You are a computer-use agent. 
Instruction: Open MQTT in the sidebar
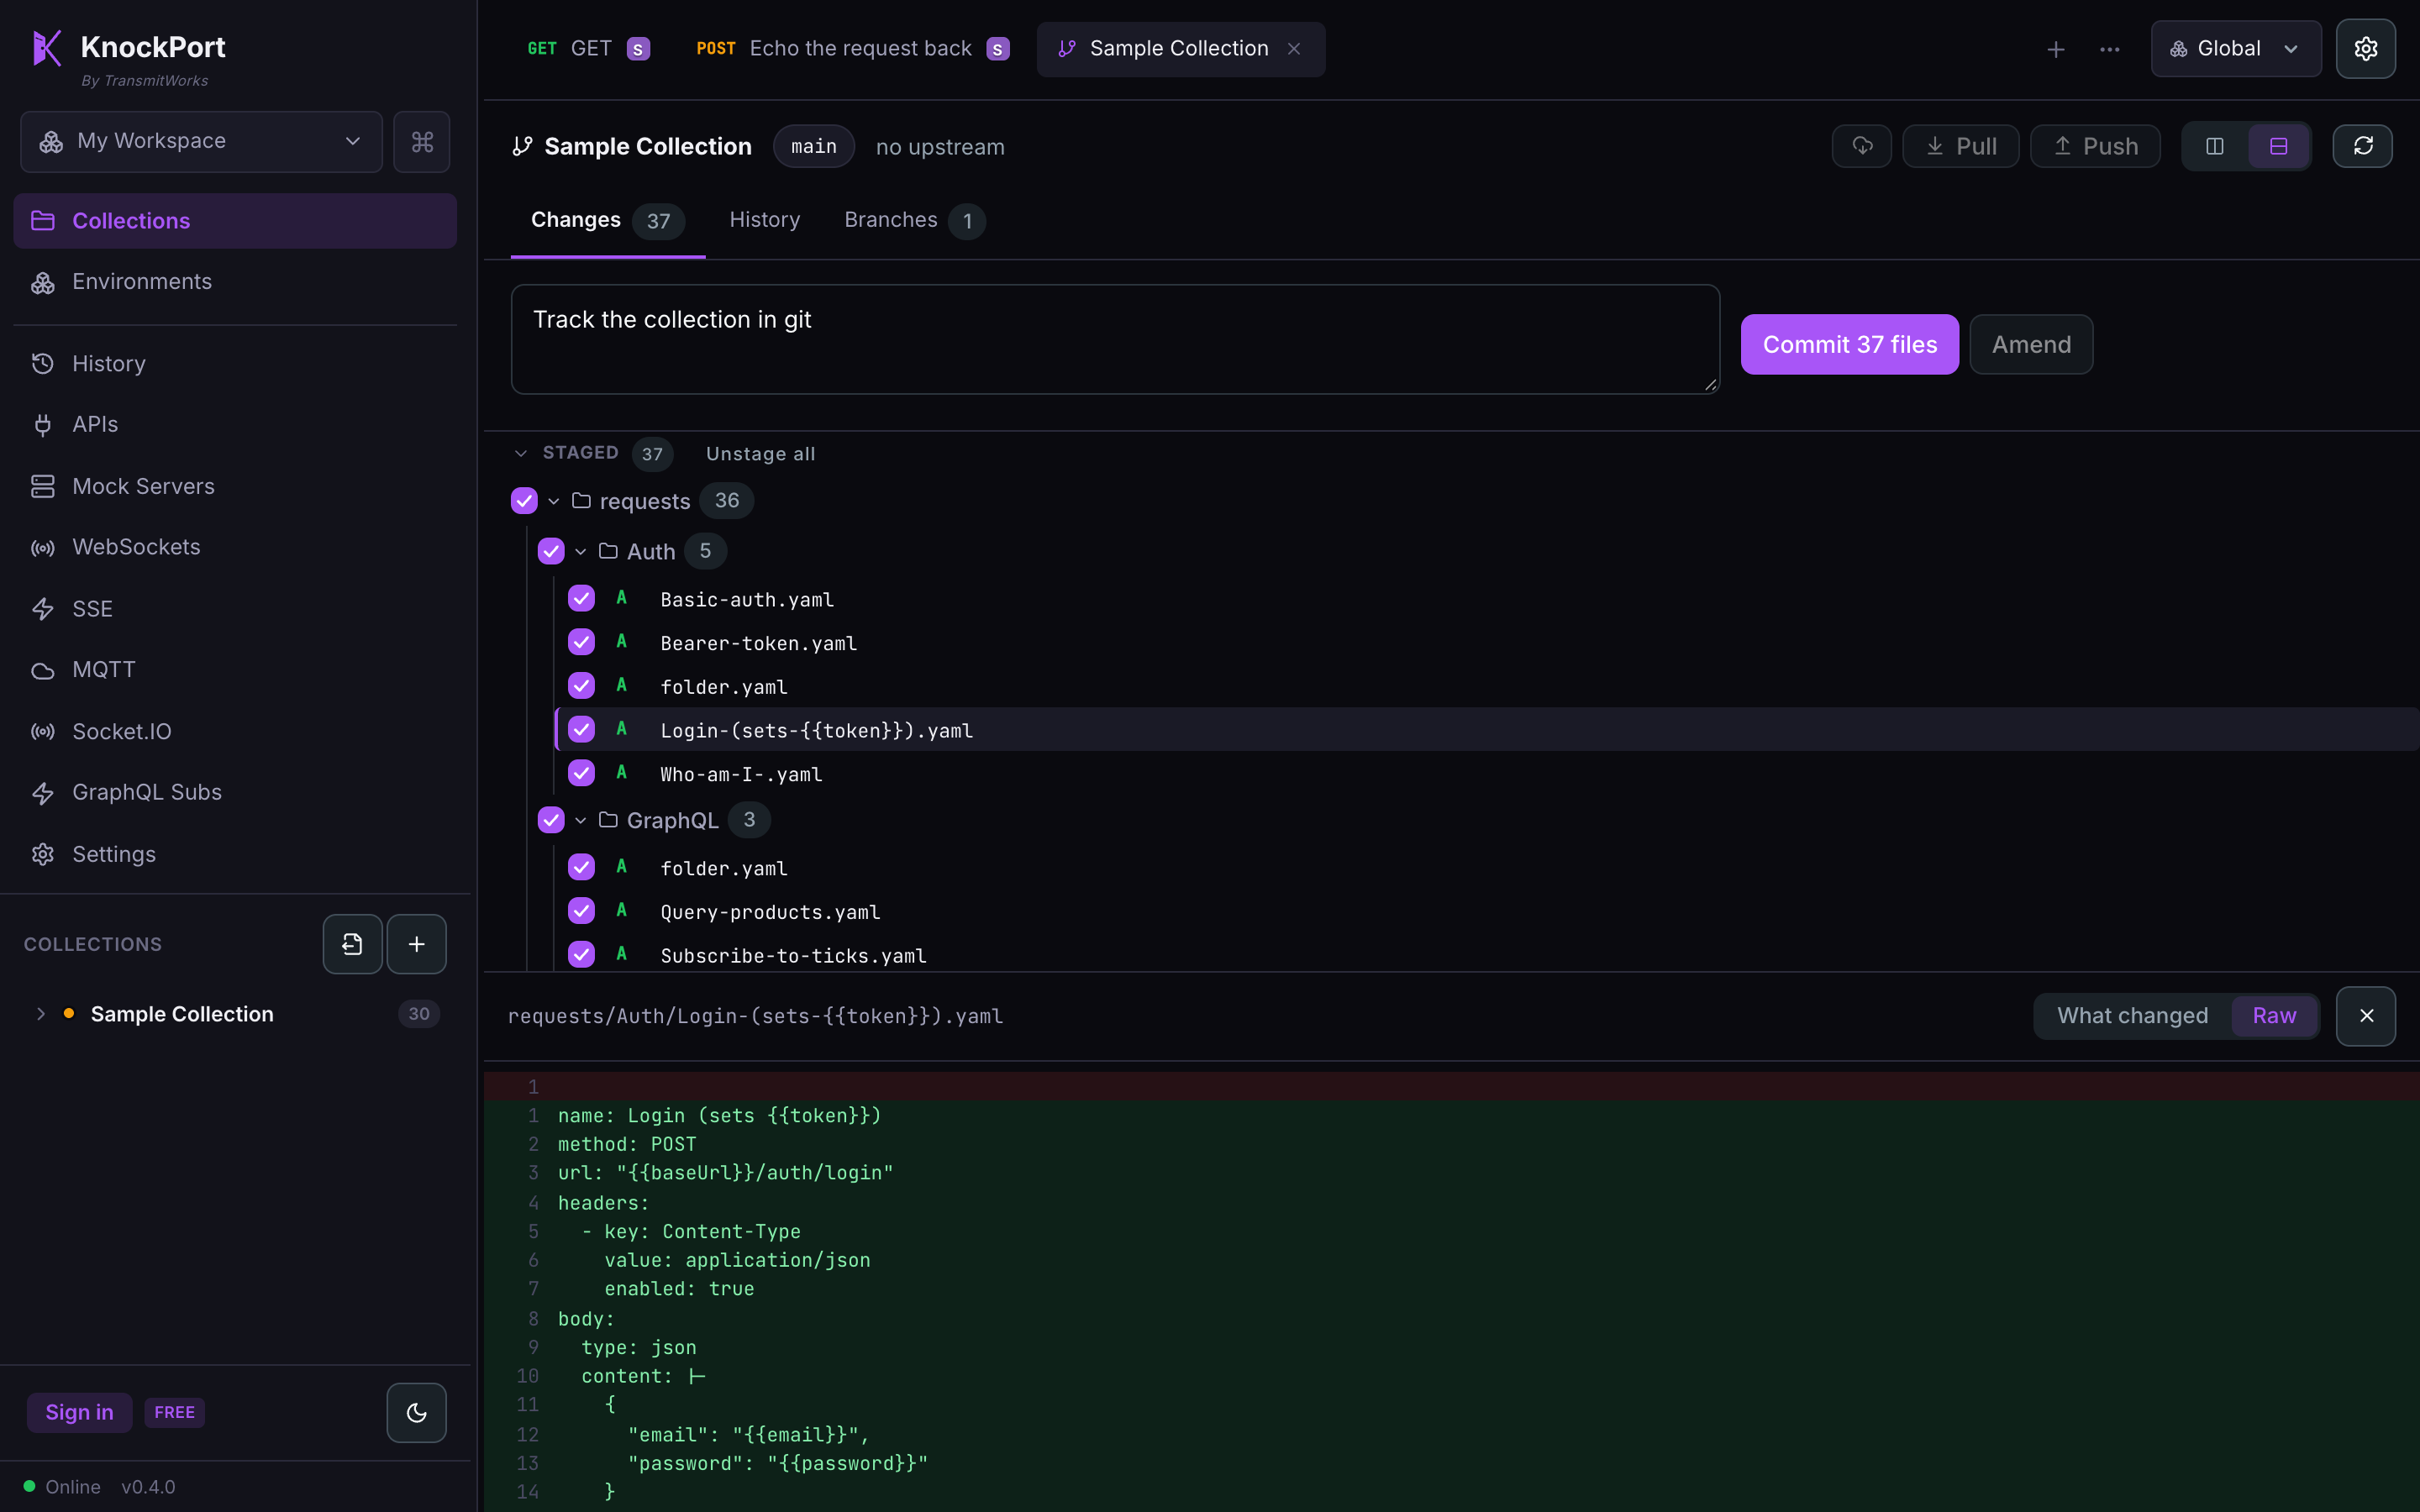pyautogui.click(x=235, y=669)
